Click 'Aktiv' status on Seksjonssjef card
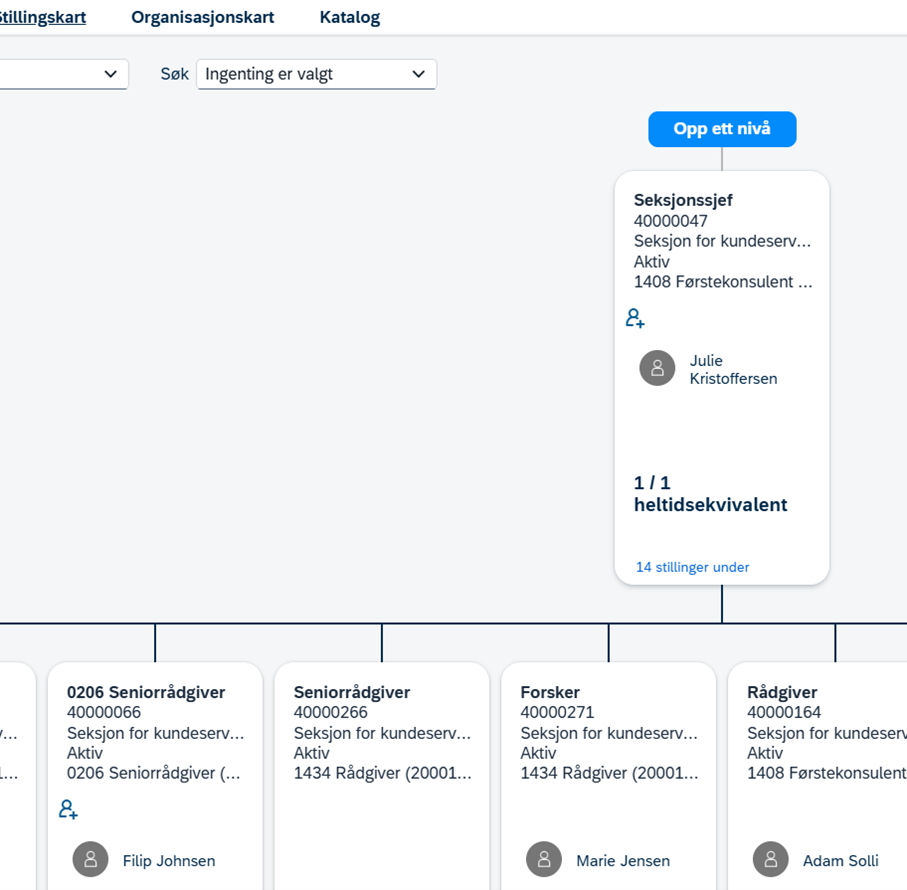907x890 pixels. click(651, 262)
